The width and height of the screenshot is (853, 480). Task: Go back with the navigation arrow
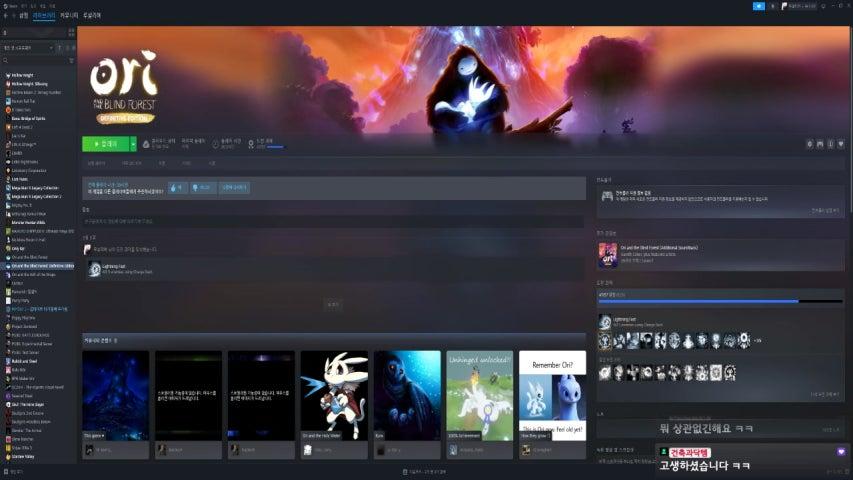4,16
